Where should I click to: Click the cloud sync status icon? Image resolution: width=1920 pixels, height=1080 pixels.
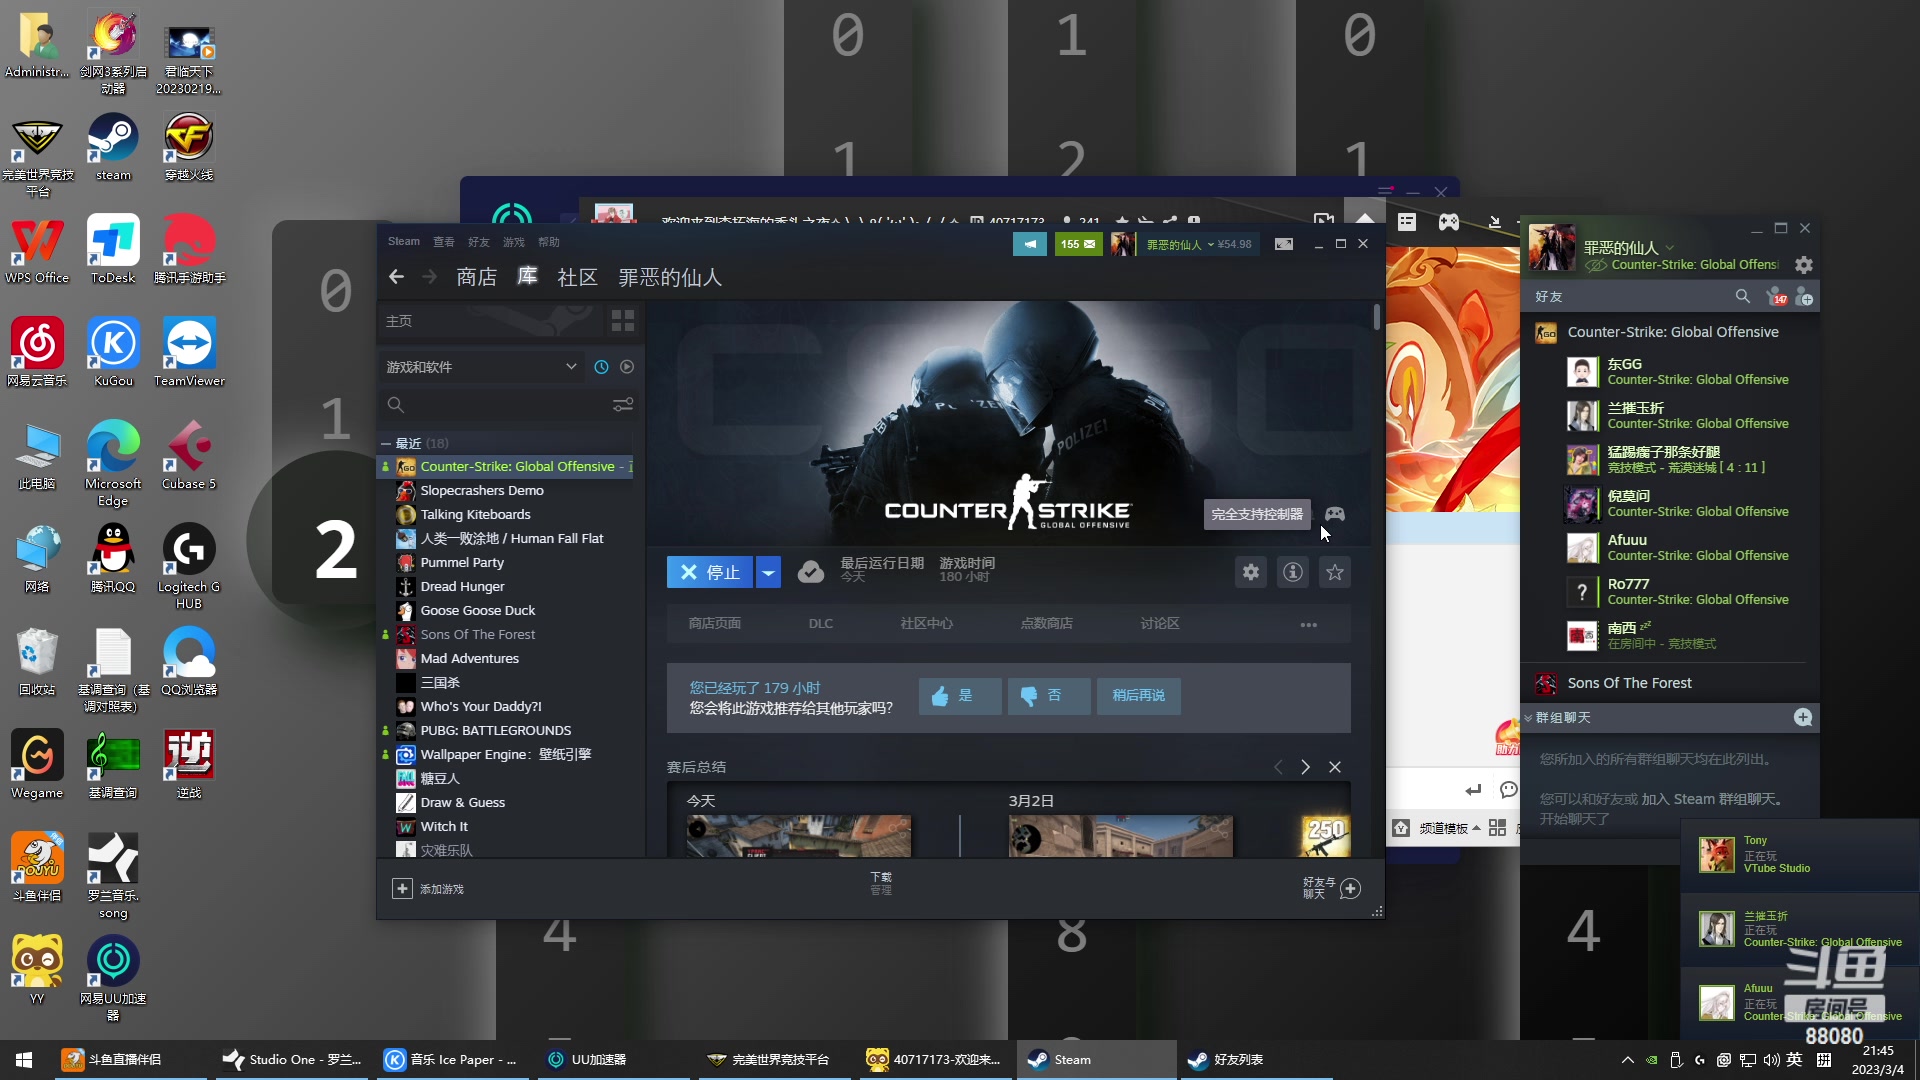tap(811, 572)
